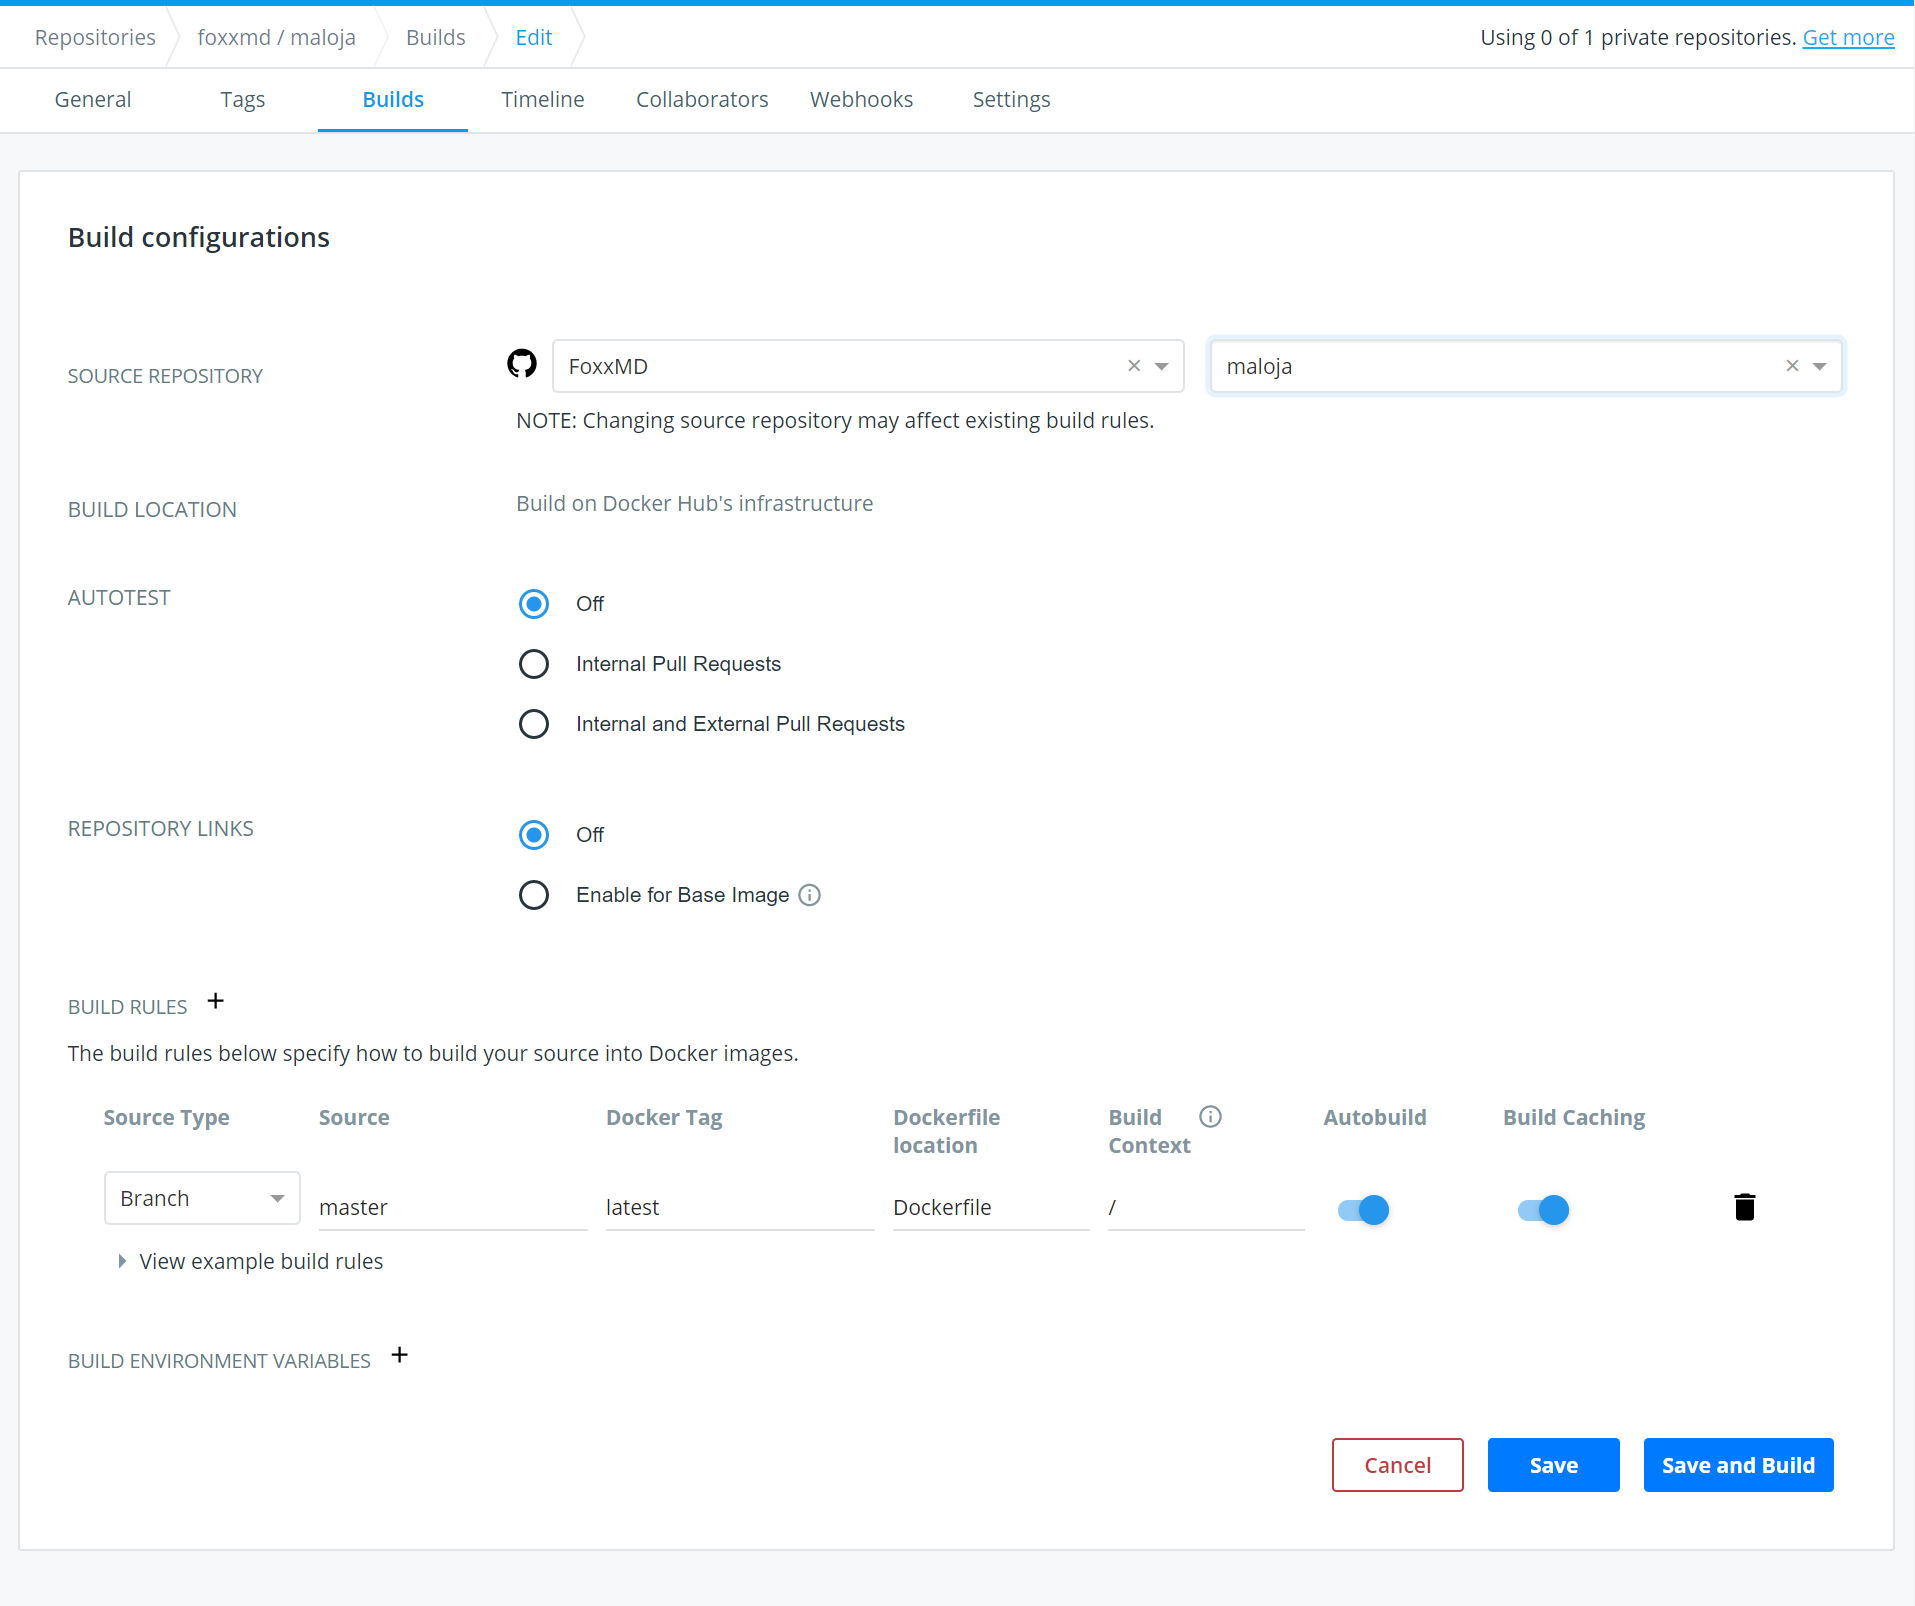Add a build environment variable
This screenshot has height=1606, width=1915.
point(400,1355)
